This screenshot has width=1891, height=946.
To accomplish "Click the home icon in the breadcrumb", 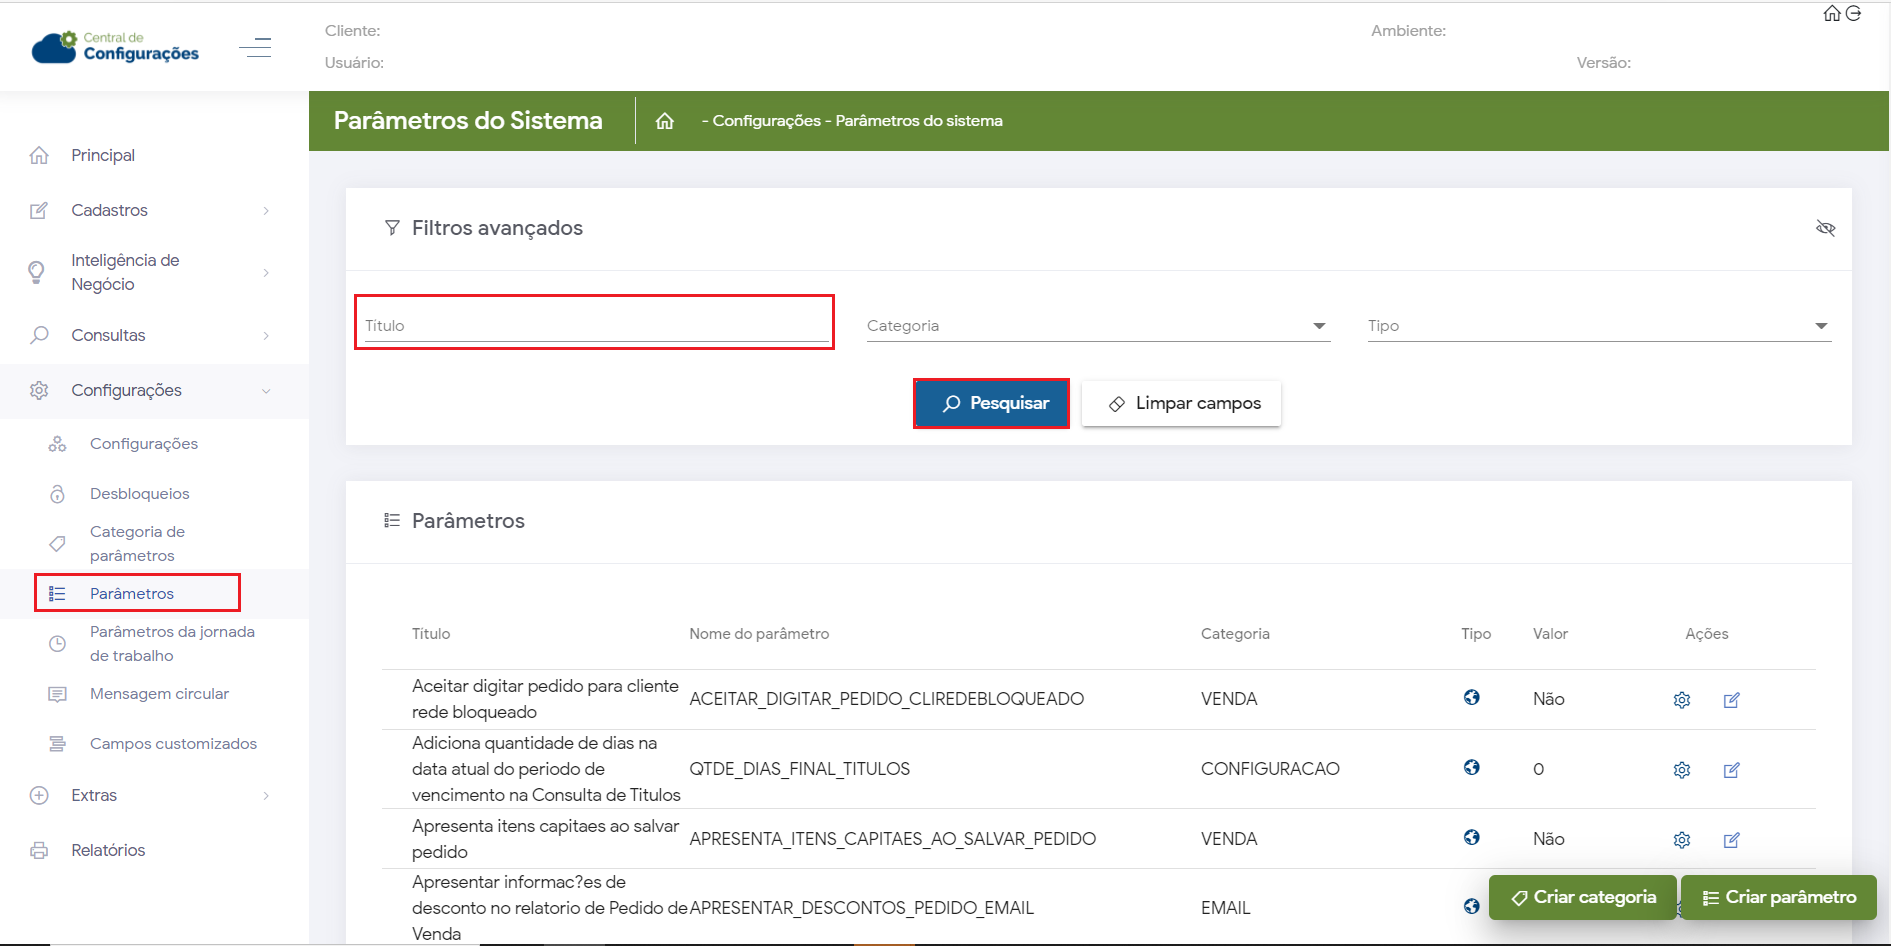I will click(664, 121).
